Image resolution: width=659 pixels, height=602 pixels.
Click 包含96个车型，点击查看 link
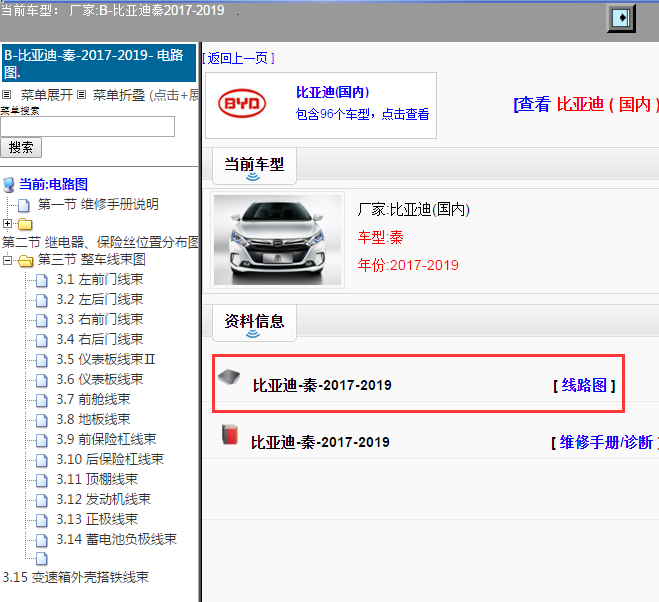click(362, 114)
